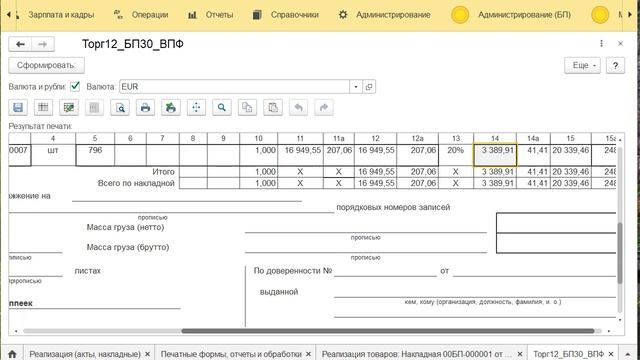Screen dimensions: 640x360
Task: Select cell 20 339,46 in the Итого row
Action: click(571, 172)
